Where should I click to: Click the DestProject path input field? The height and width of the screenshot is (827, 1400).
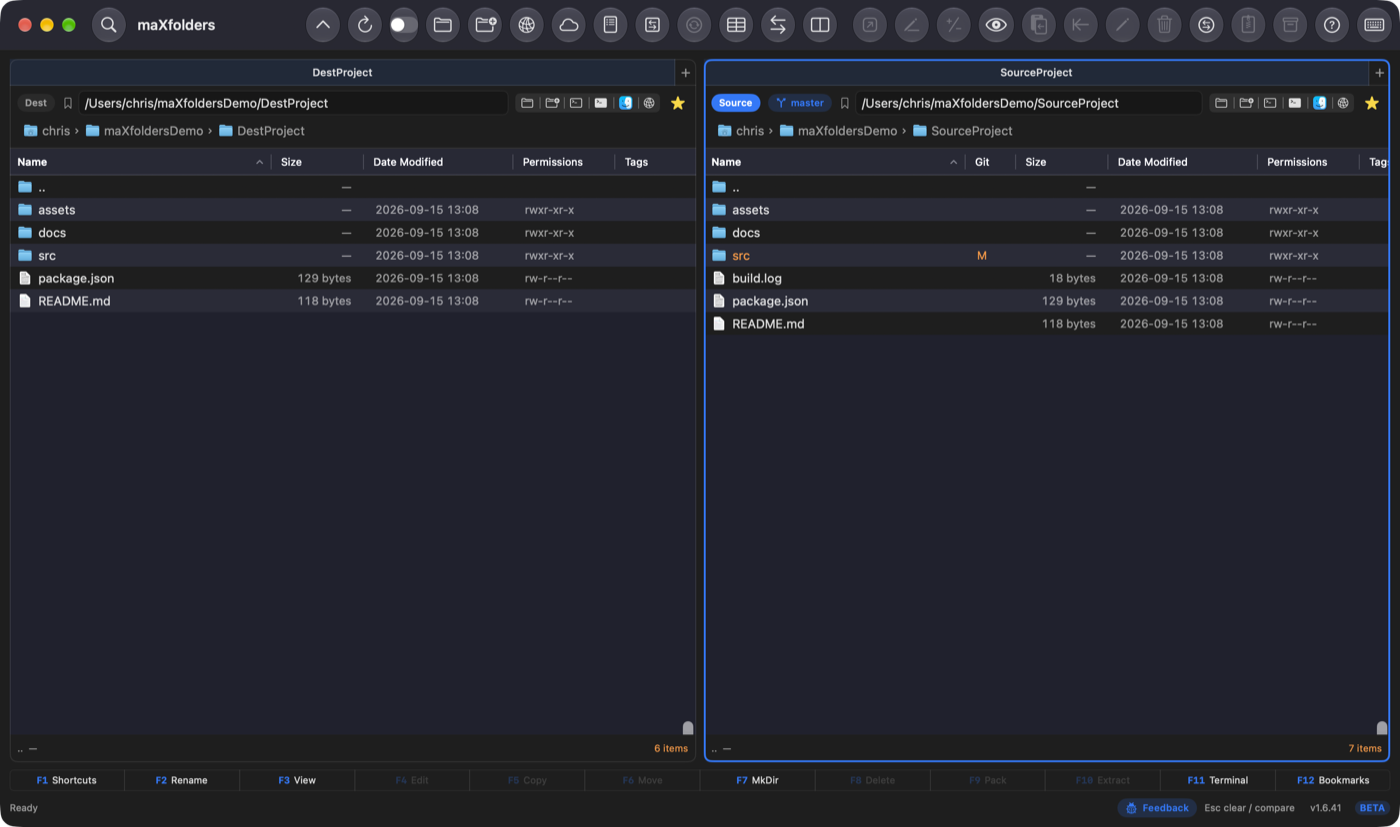pos(293,103)
